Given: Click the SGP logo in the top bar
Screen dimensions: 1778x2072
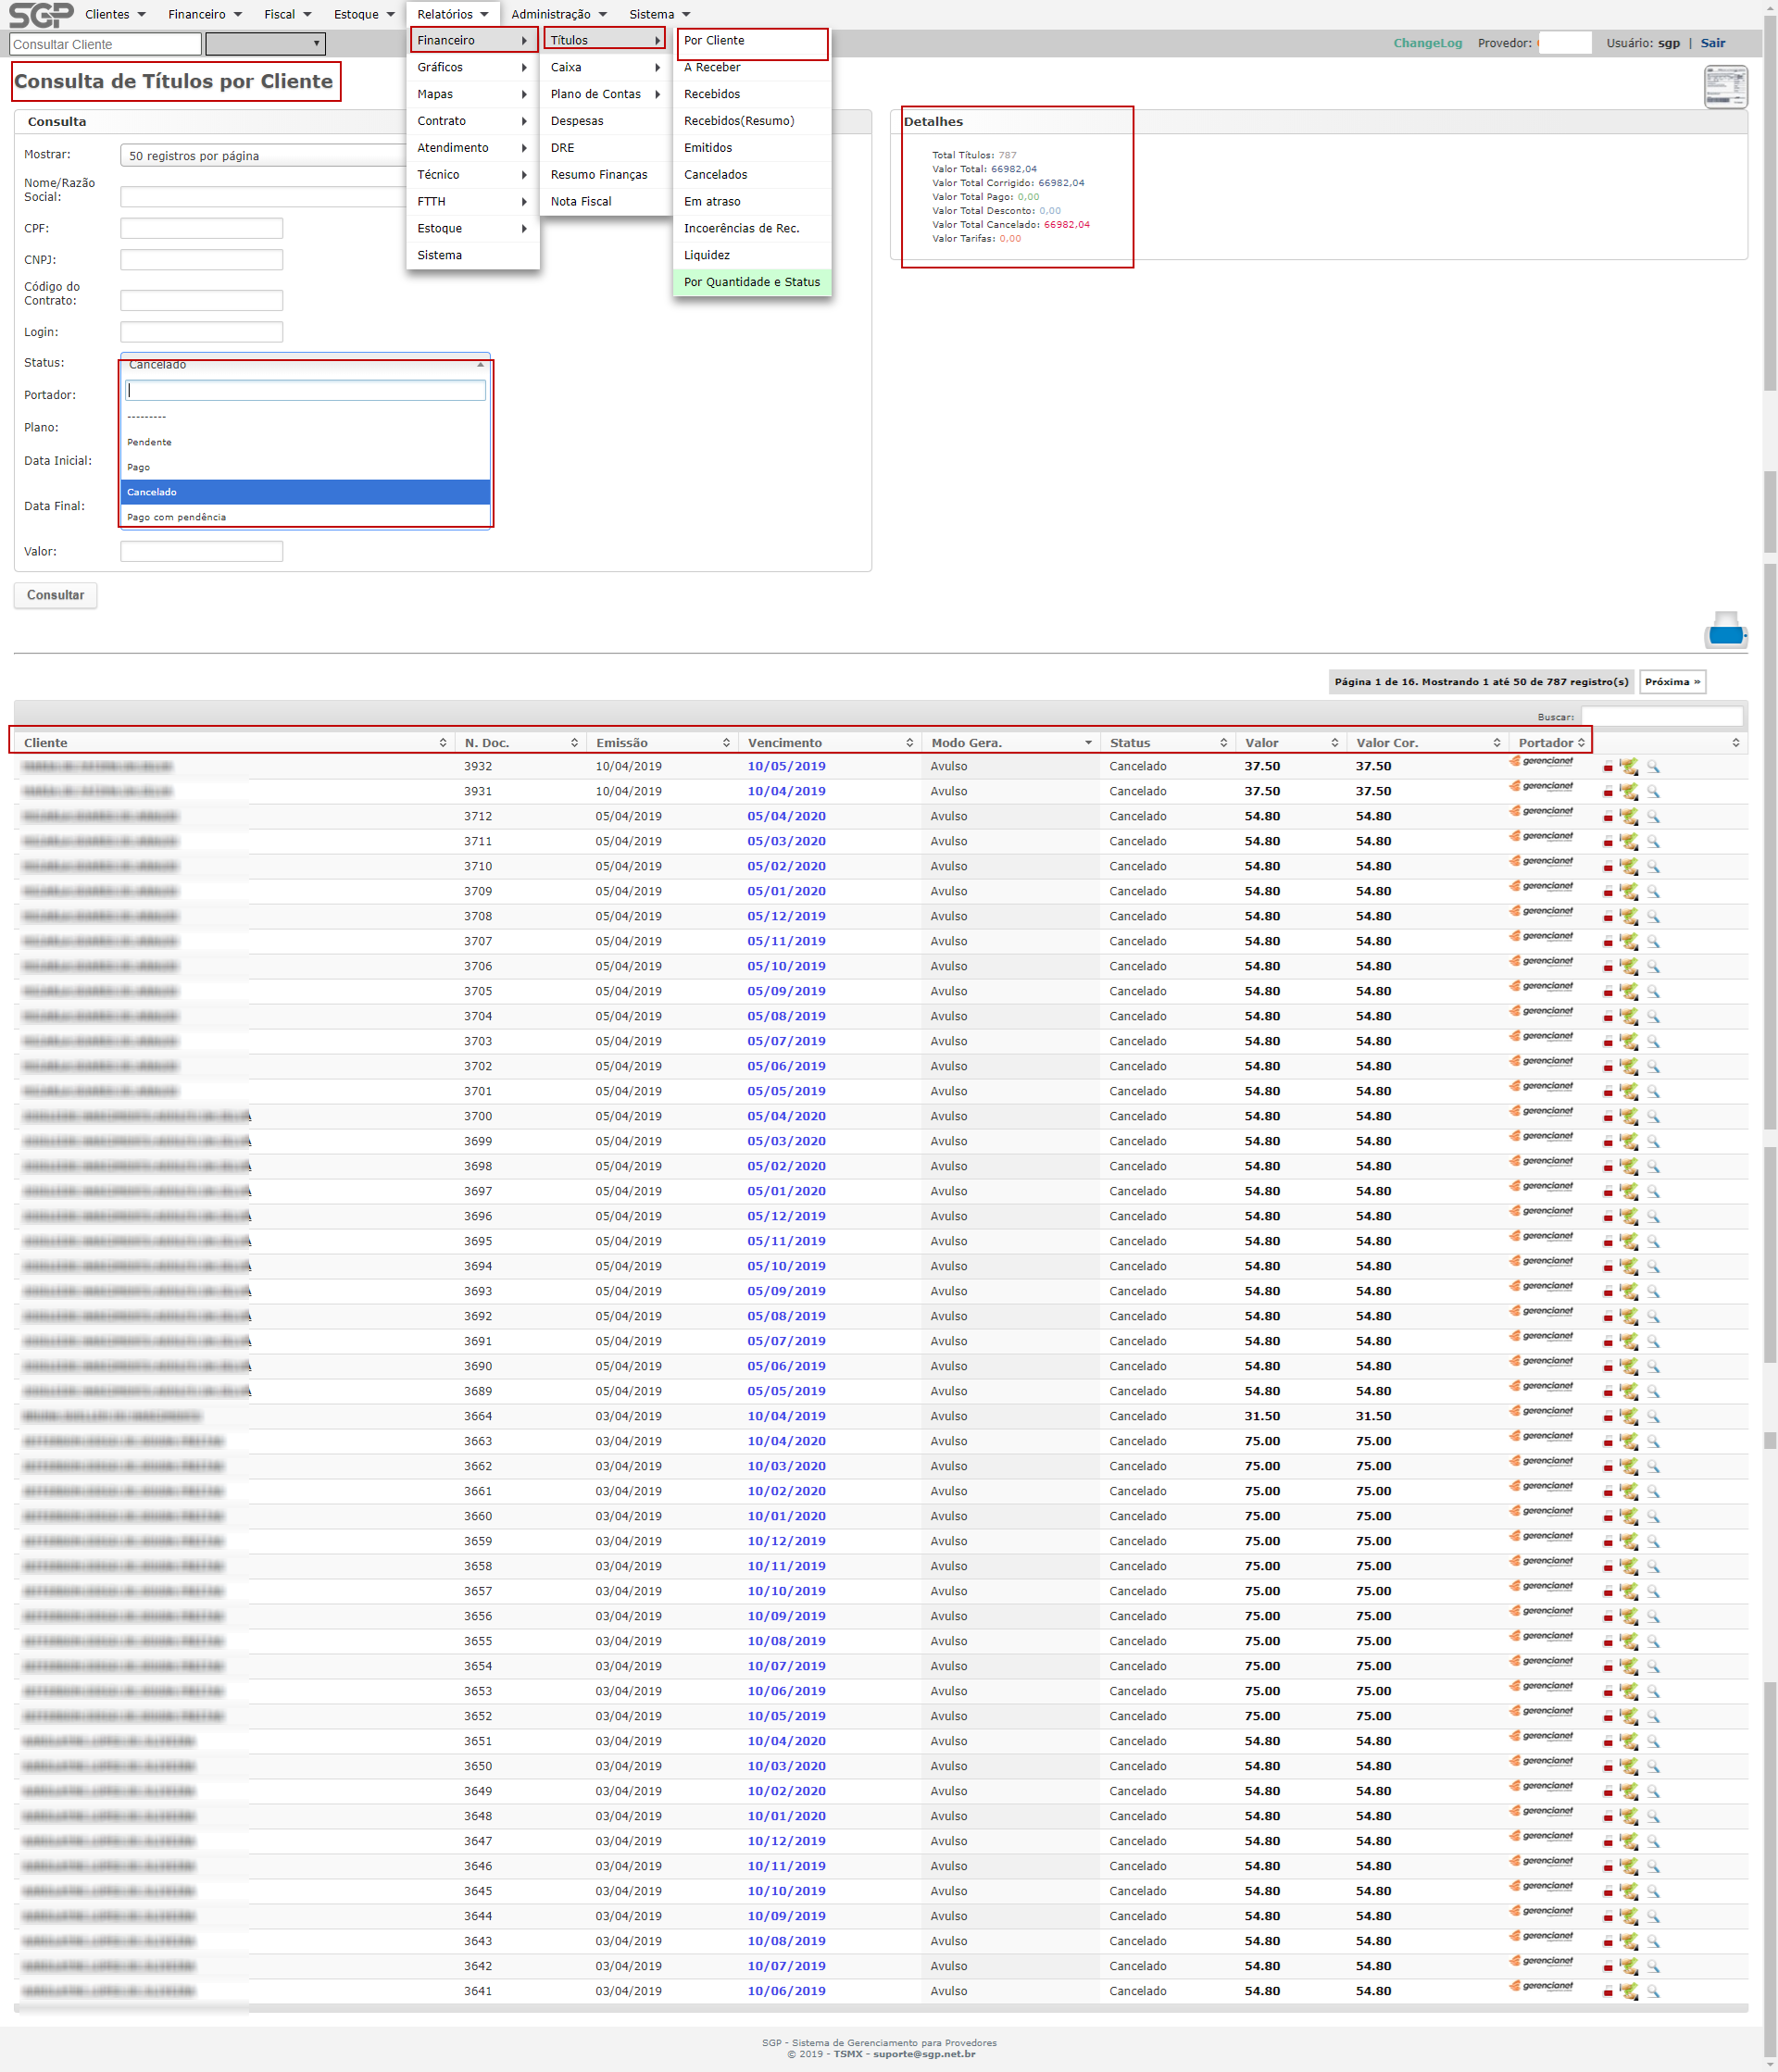Looking at the screenshot, I should tap(41, 14).
